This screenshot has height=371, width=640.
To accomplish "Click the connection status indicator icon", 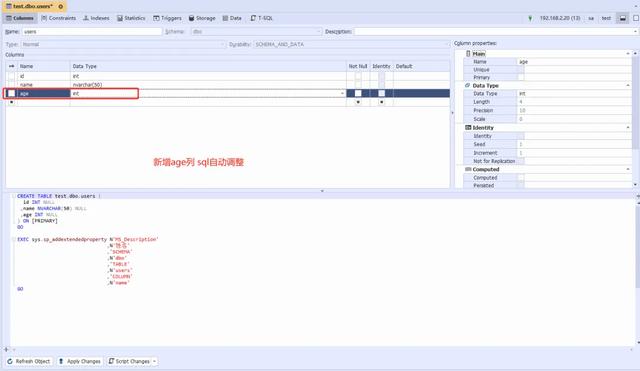I will (x=530, y=18).
